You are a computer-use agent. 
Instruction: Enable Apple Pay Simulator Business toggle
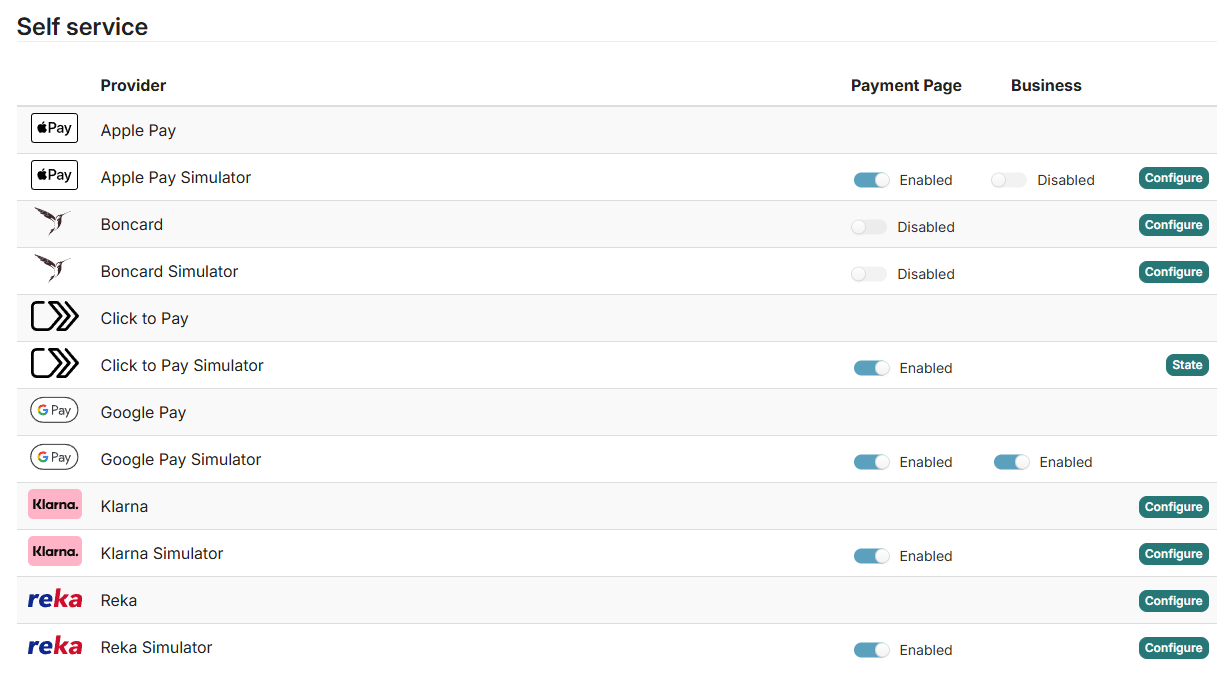point(1008,180)
